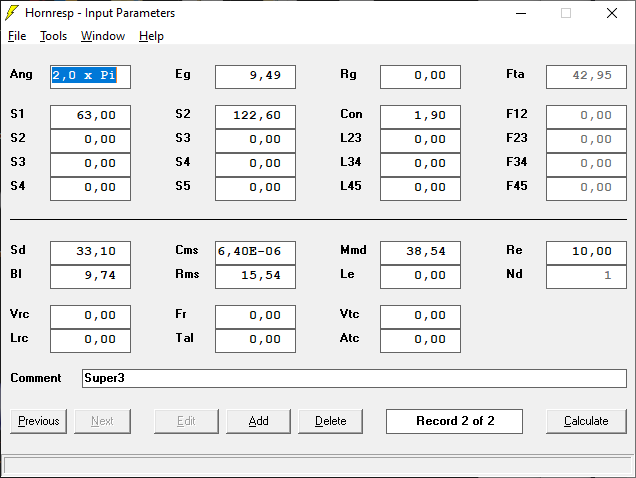Click the L23 input field
Viewport: 636px width, 478px height.
pyautogui.click(x=420, y=141)
